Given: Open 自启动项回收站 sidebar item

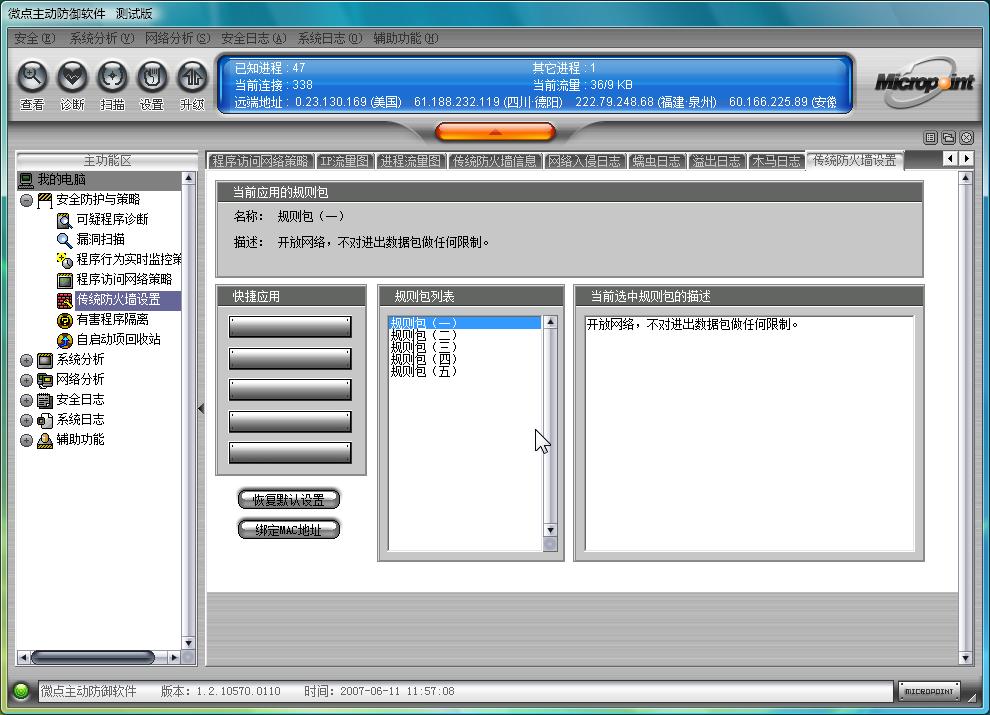Looking at the screenshot, I should 118,340.
